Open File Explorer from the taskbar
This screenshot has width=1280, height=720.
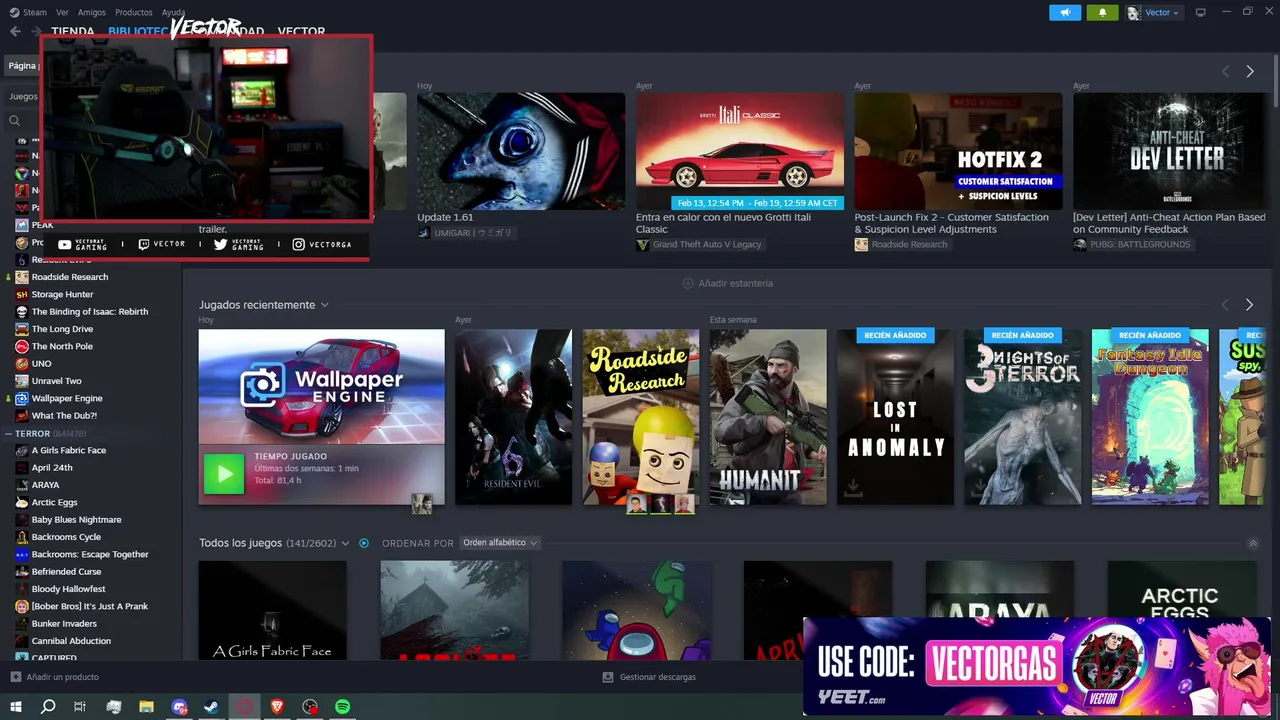146,707
